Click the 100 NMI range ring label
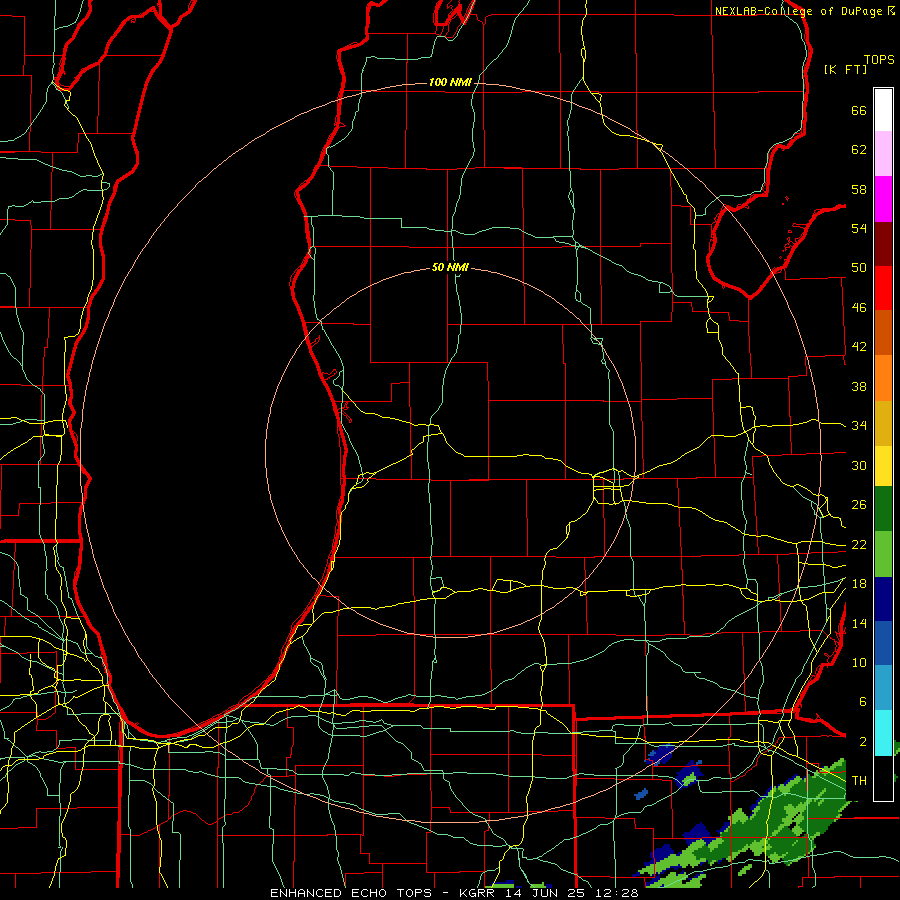 point(450,83)
